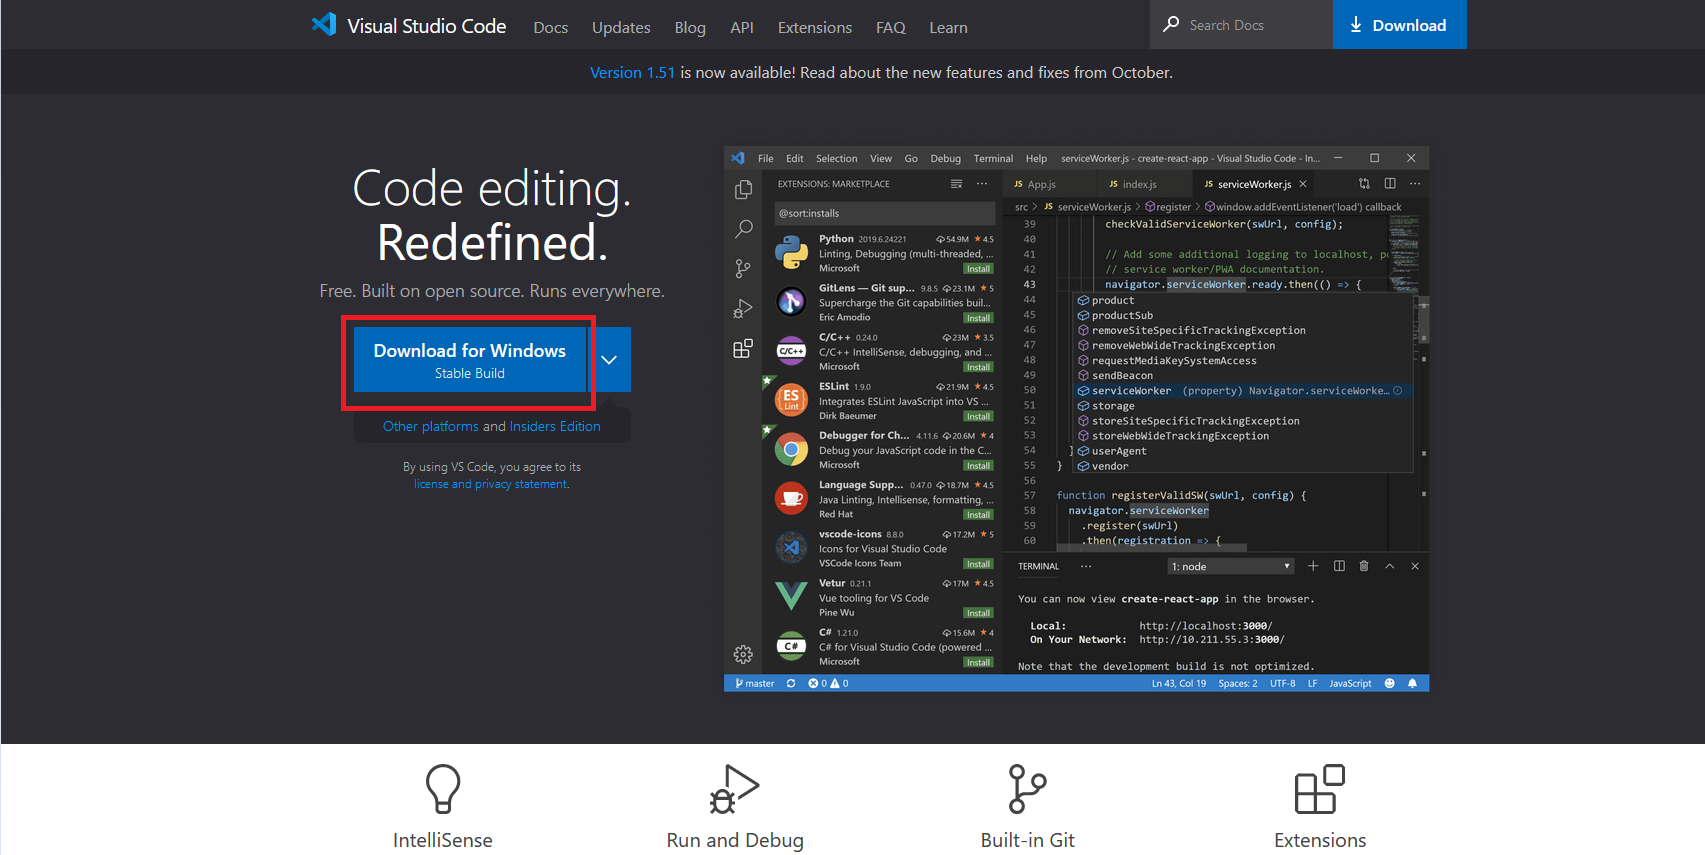The height and width of the screenshot is (855, 1705).
Task: Click Install button for C# extension
Action: 979,662
